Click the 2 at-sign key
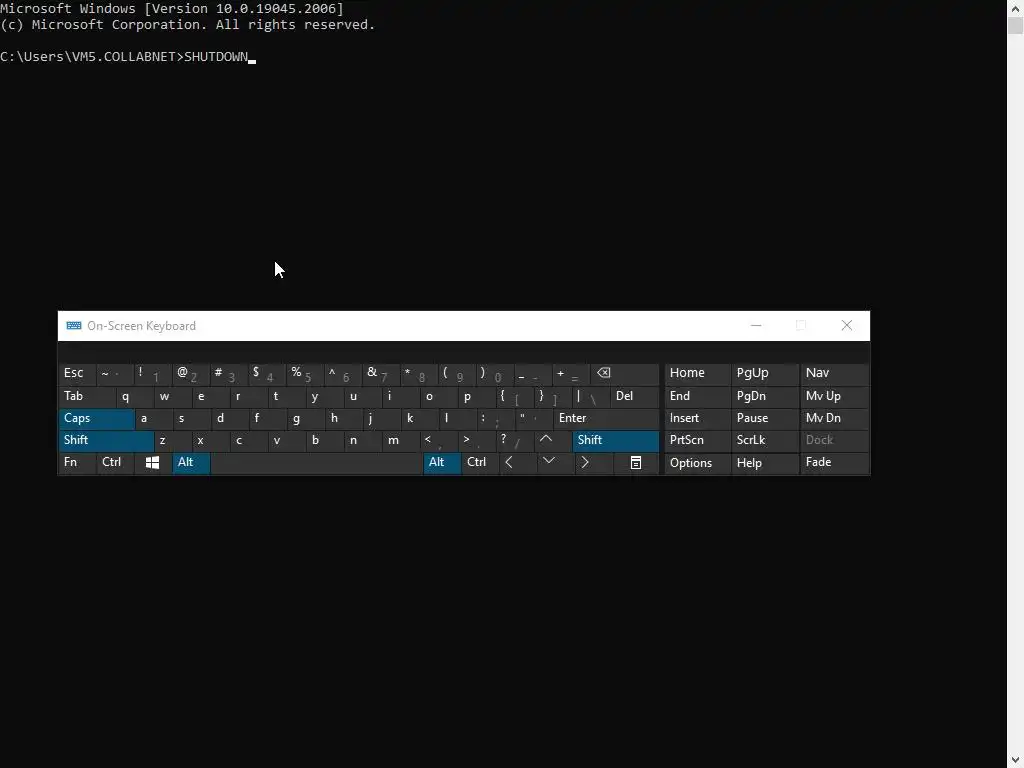Viewport: 1024px width, 768px height. [x=191, y=374]
